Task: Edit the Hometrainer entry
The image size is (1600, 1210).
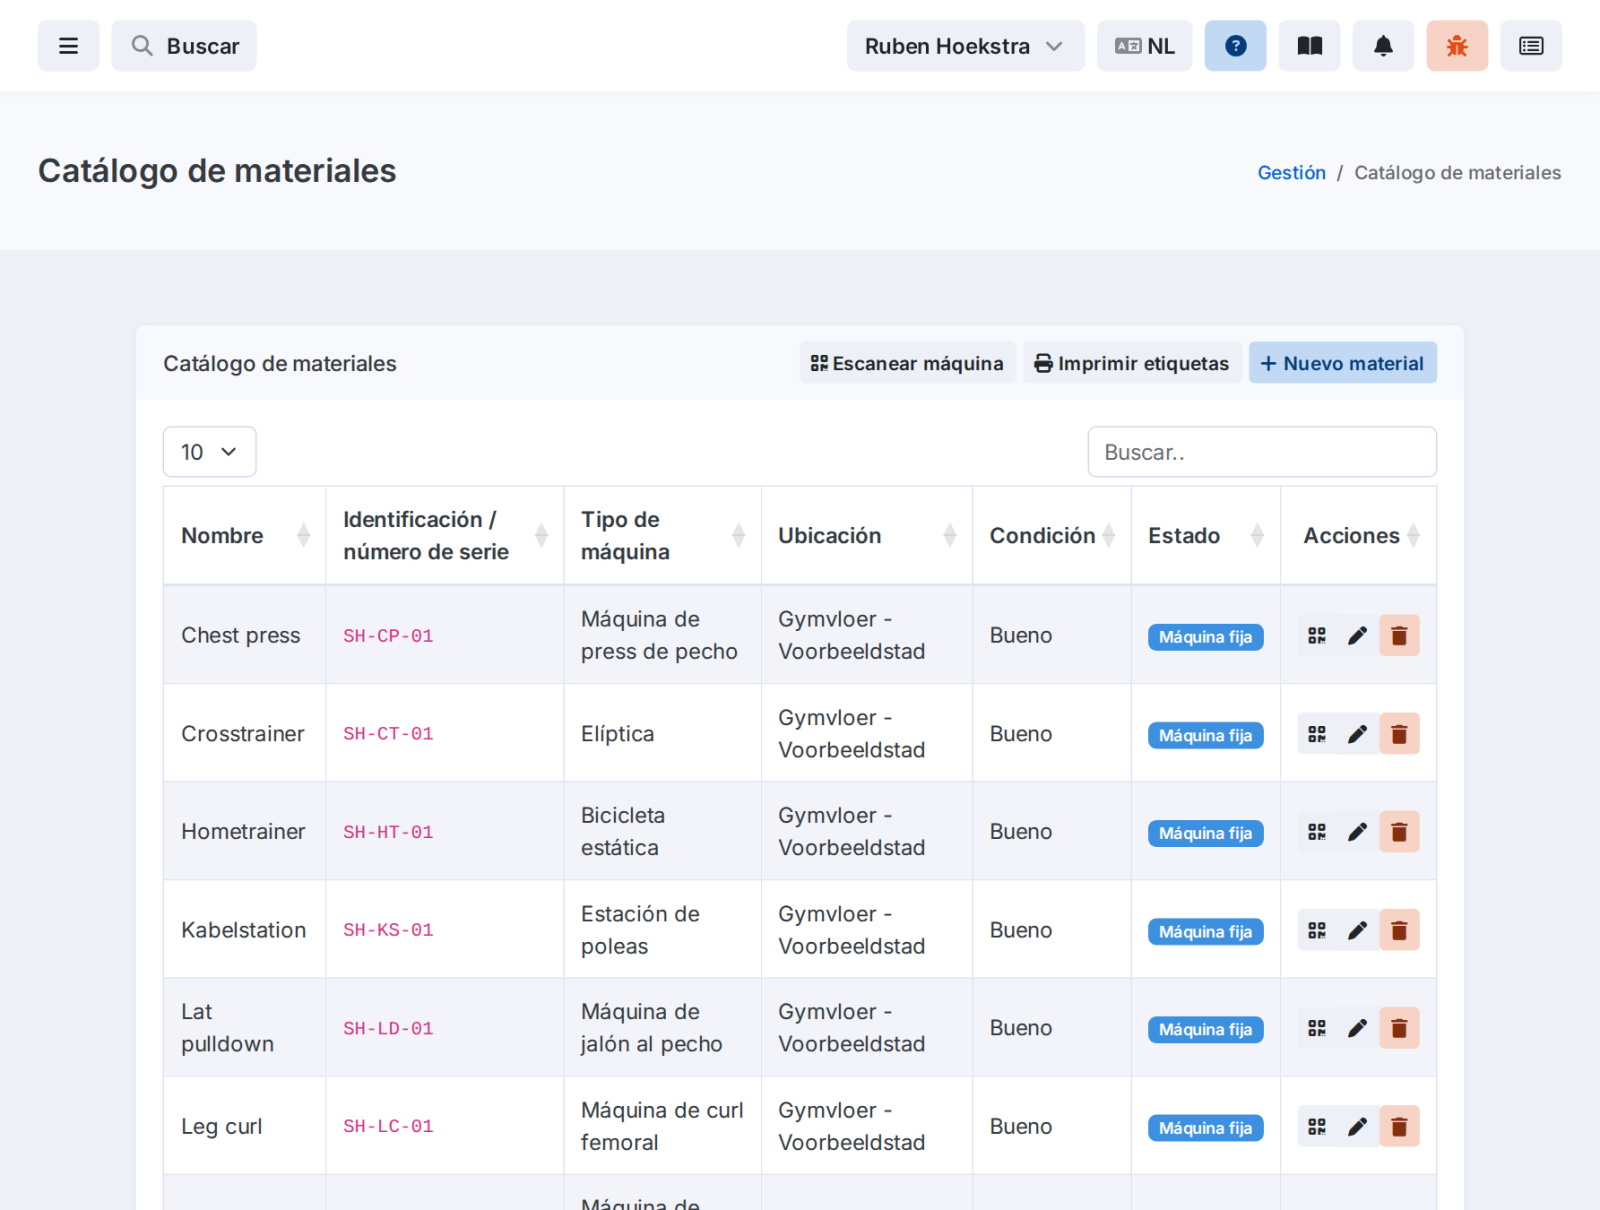Action: tap(1357, 832)
